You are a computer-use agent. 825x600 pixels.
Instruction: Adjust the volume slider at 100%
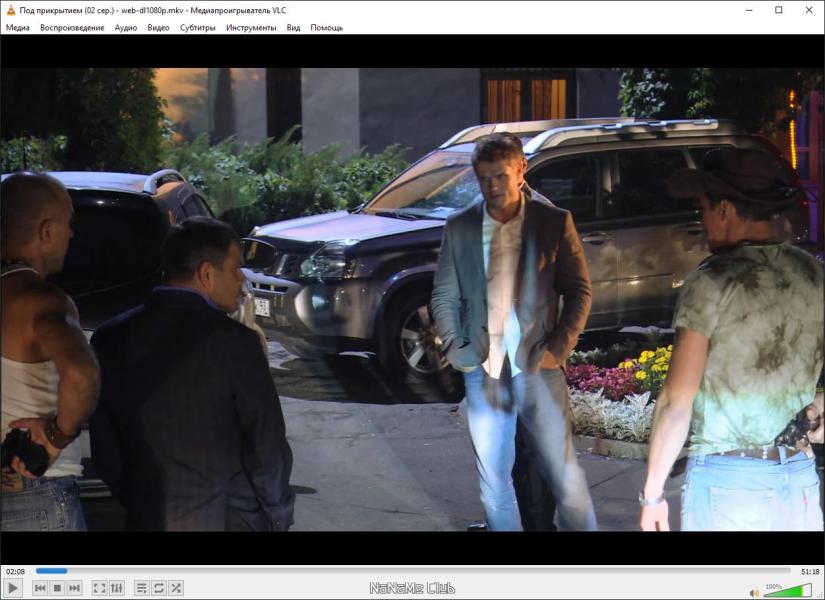[787, 590]
